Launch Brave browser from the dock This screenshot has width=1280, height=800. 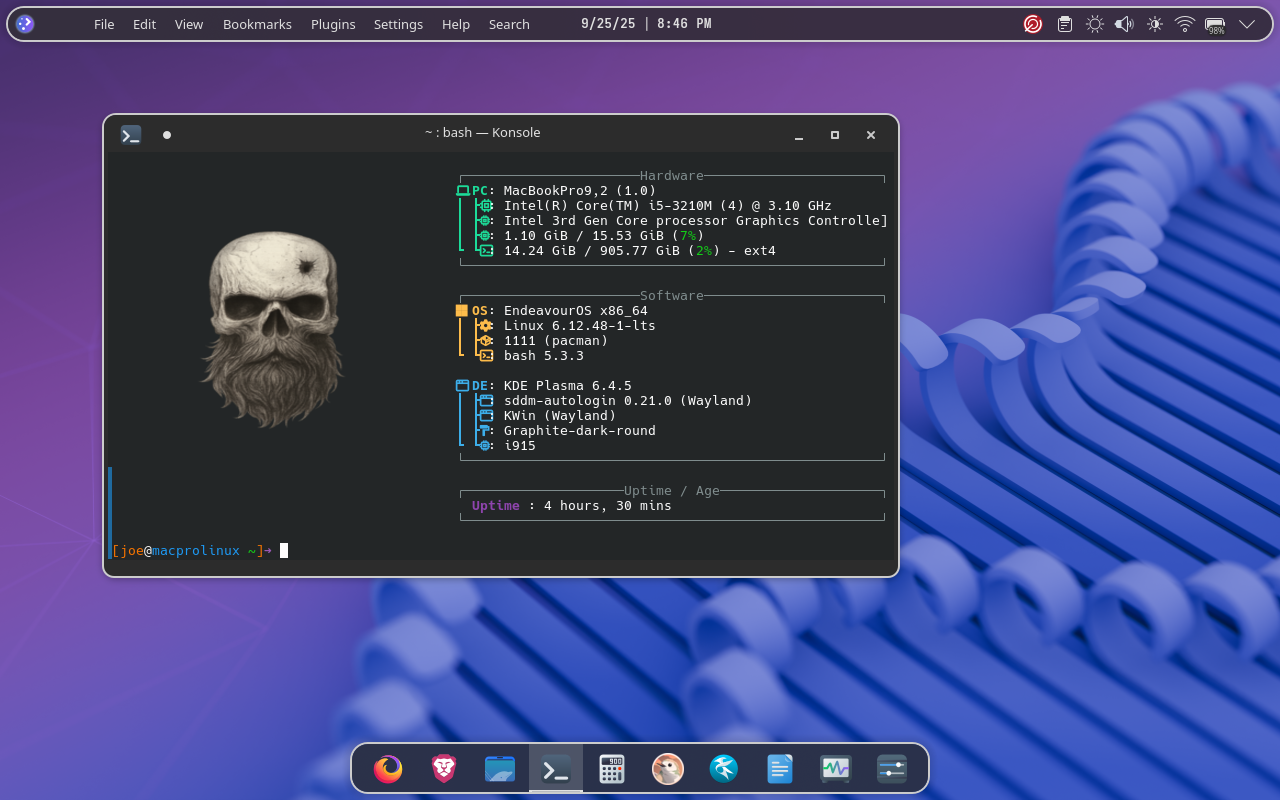tap(444, 768)
